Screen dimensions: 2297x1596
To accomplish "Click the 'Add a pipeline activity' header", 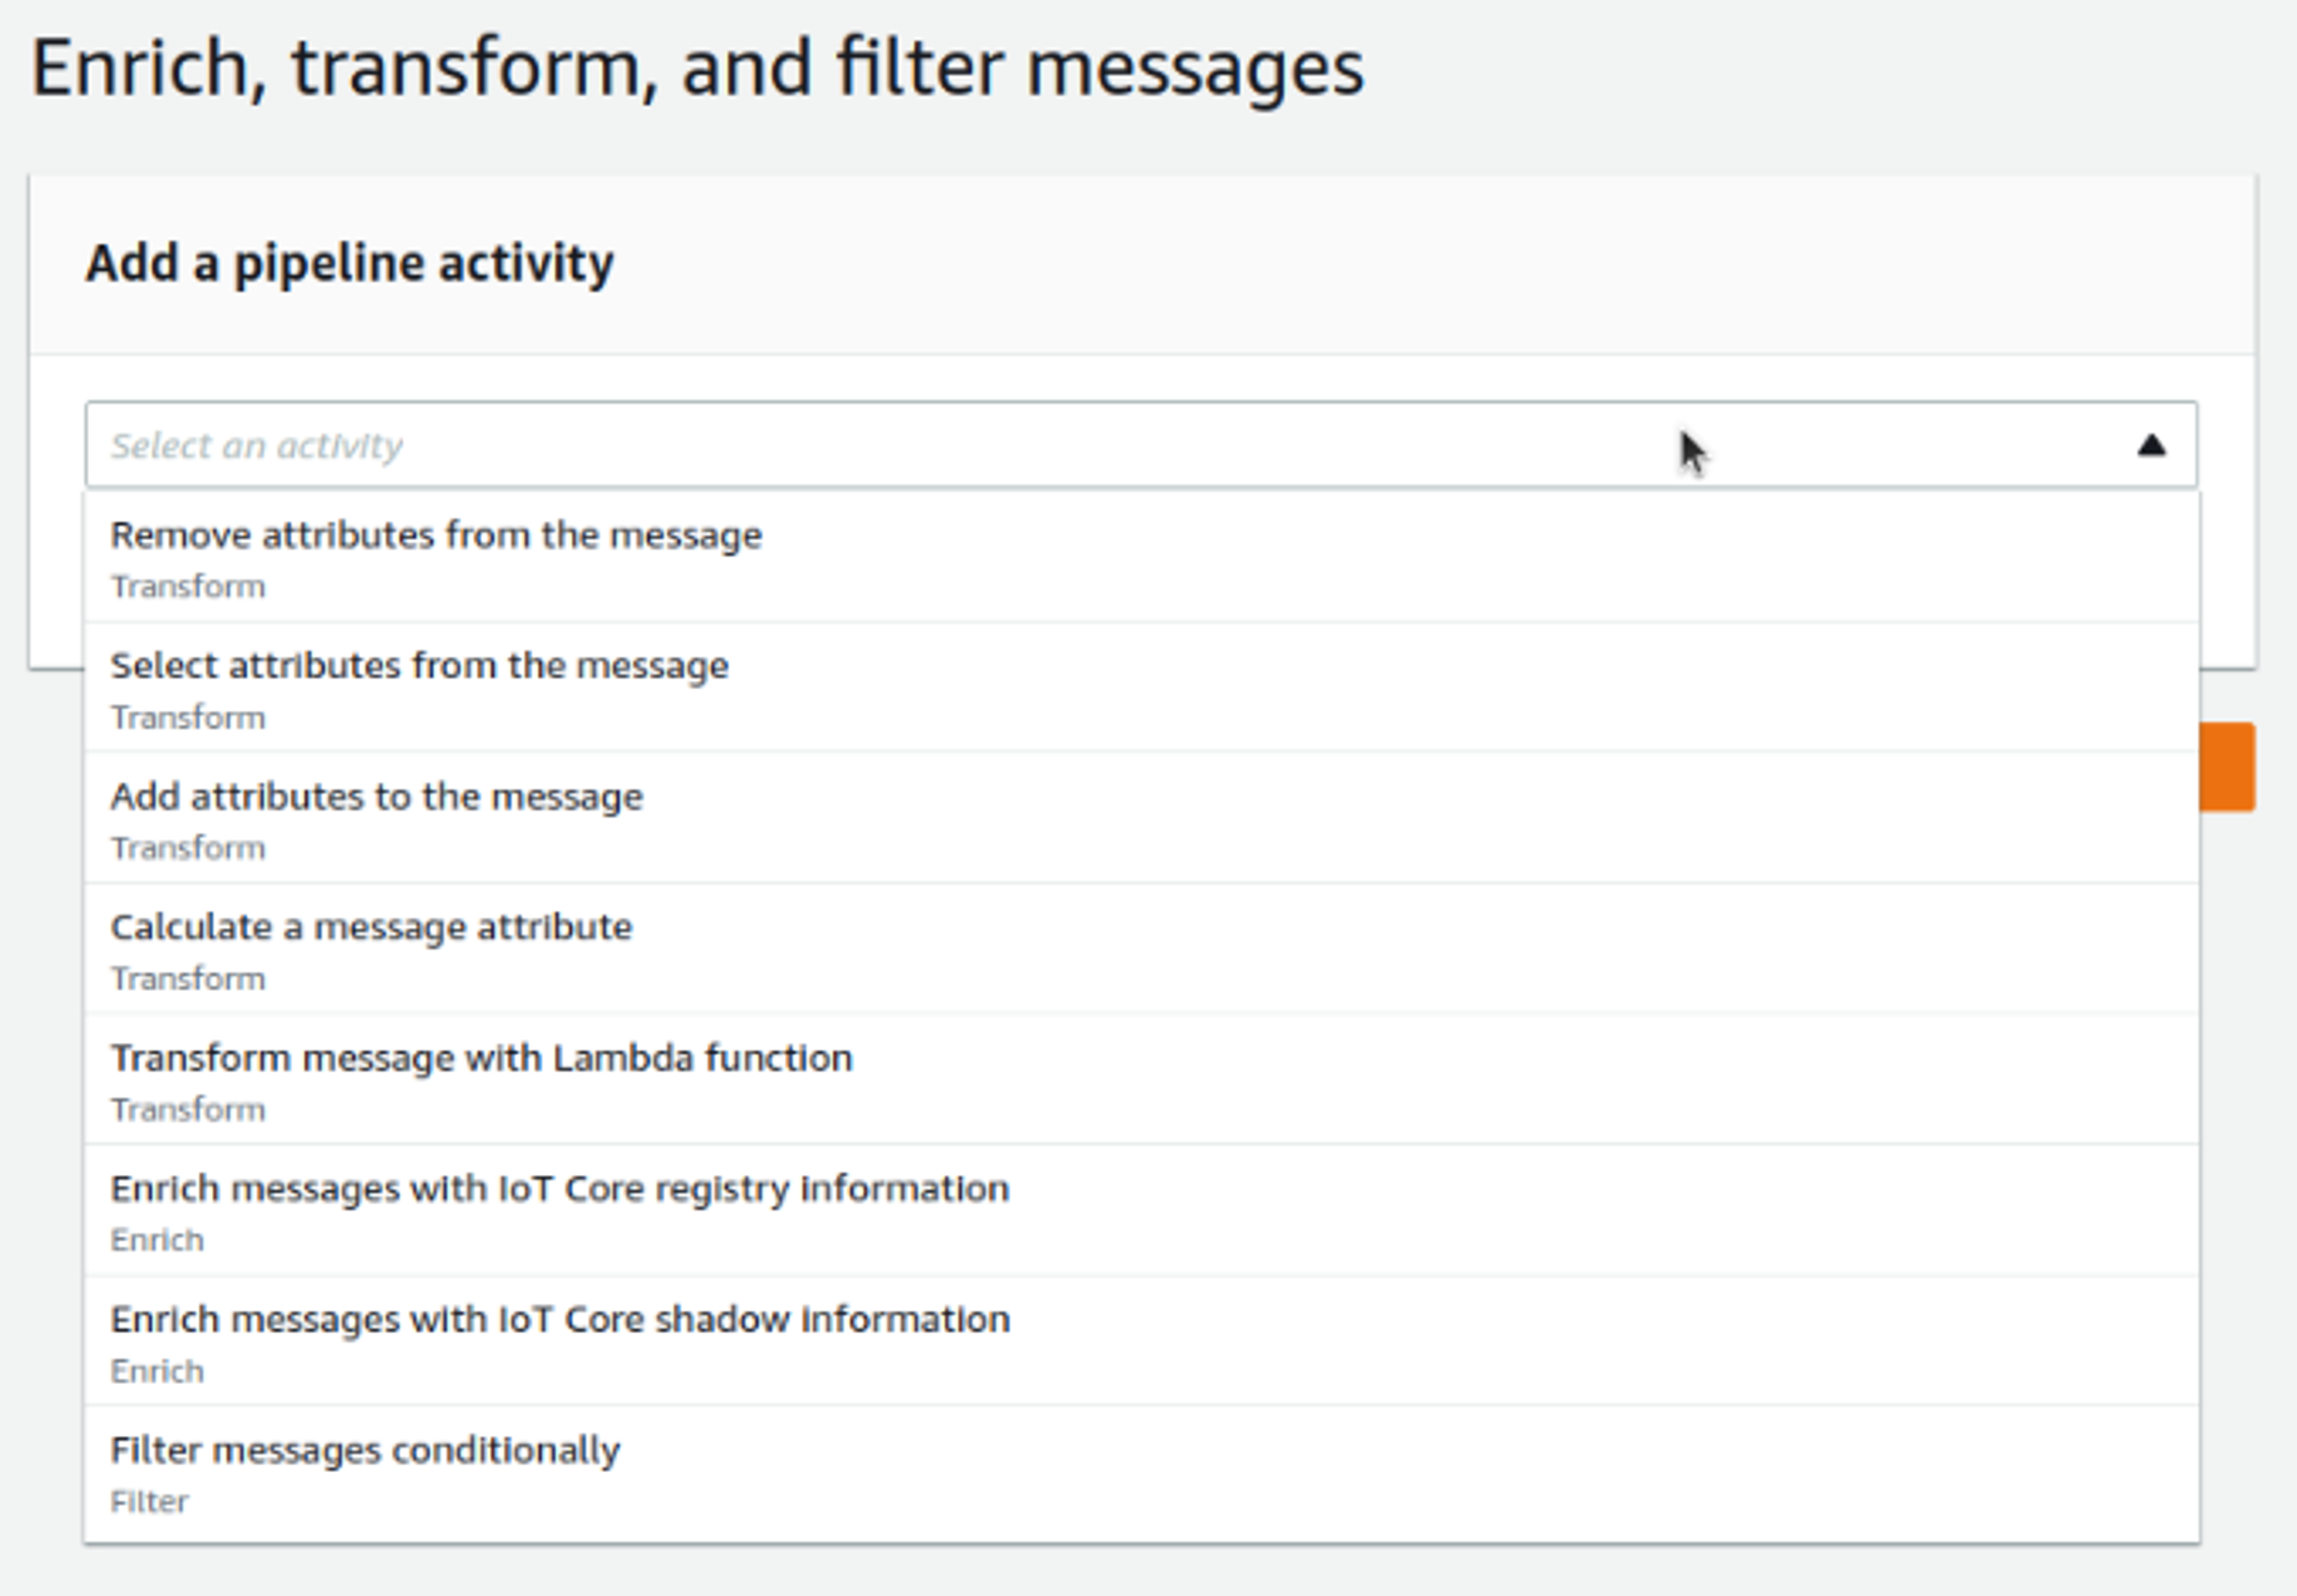I will tap(349, 264).
